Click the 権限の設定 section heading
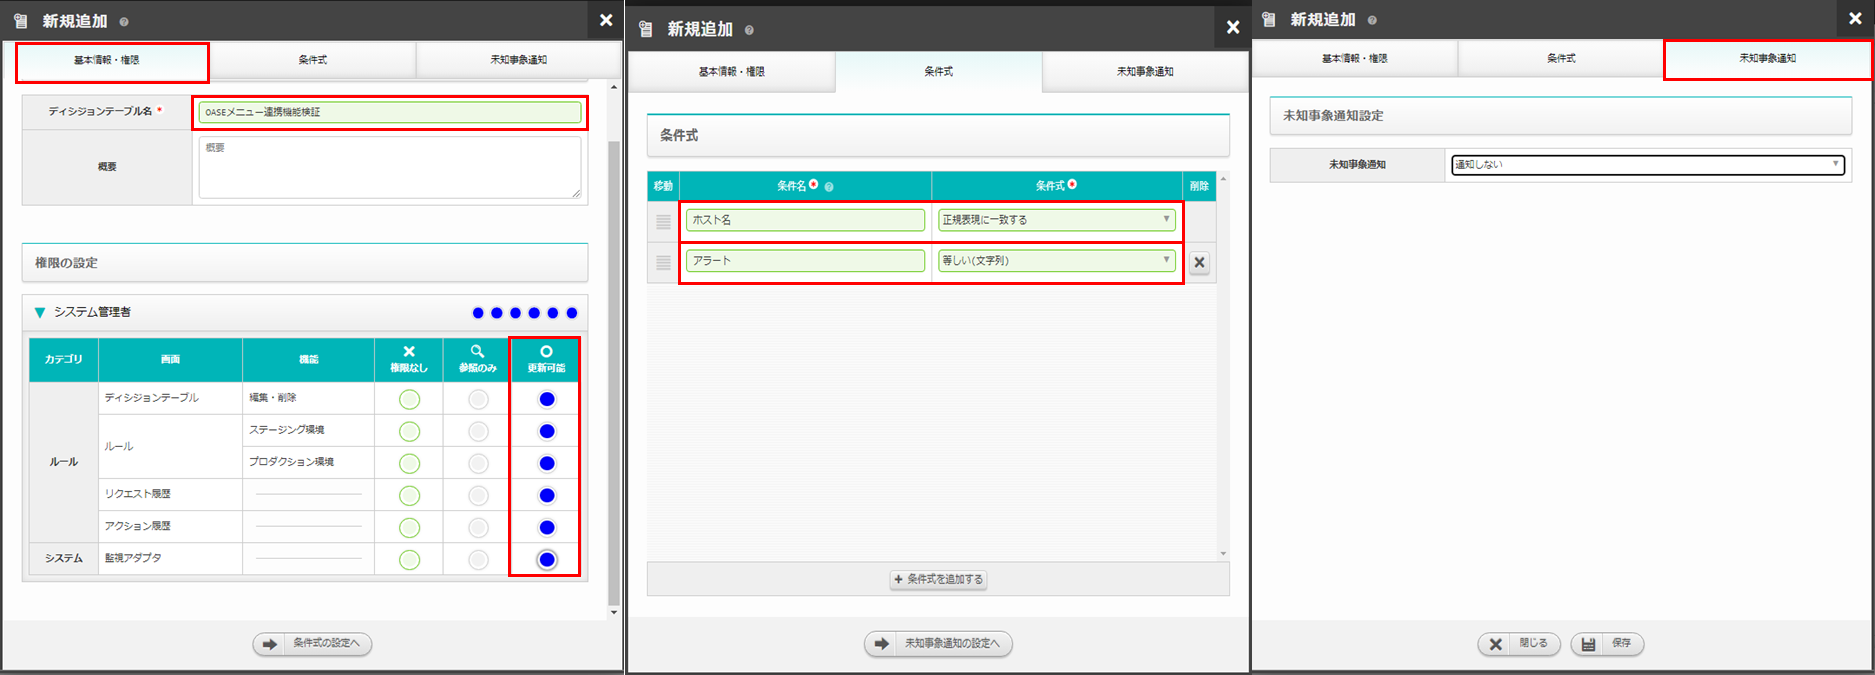This screenshot has width=1875, height=675. (305, 263)
